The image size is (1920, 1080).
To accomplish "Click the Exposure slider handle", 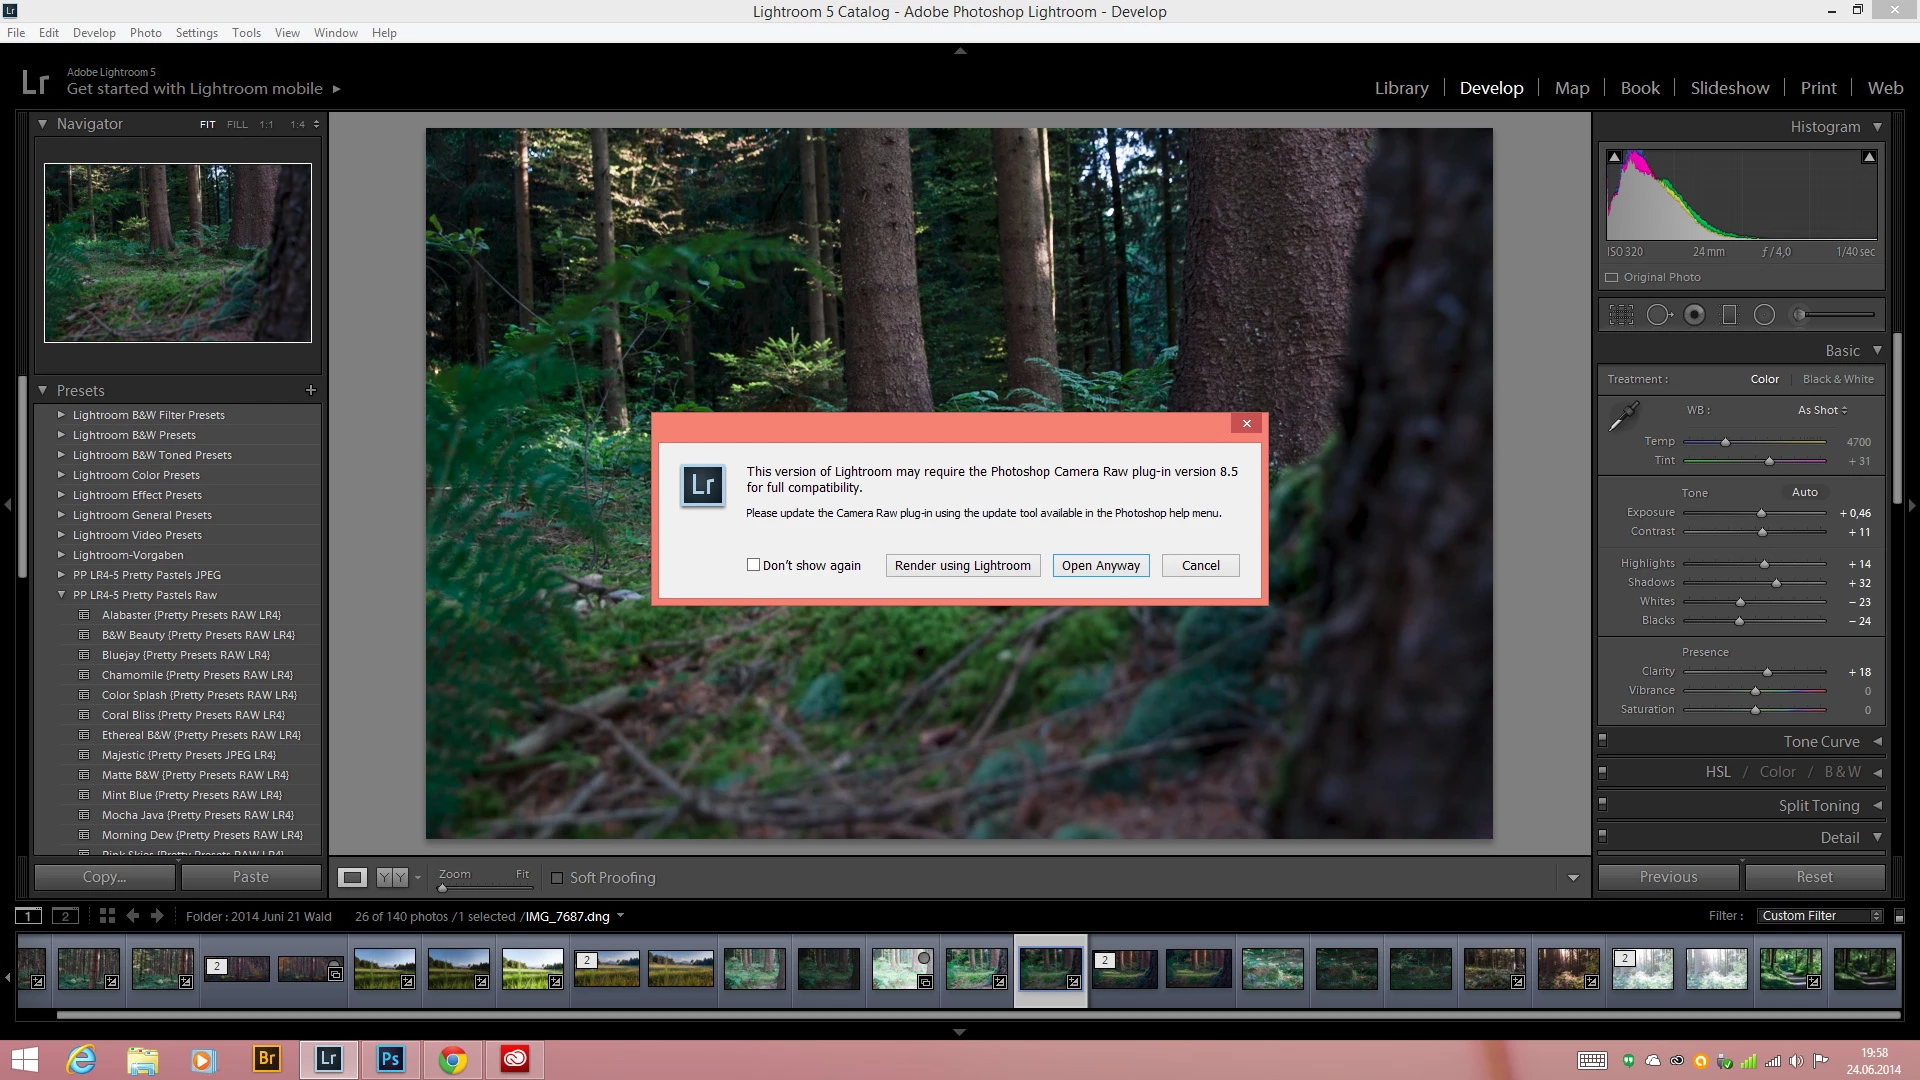I will click(x=1761, y=513).
